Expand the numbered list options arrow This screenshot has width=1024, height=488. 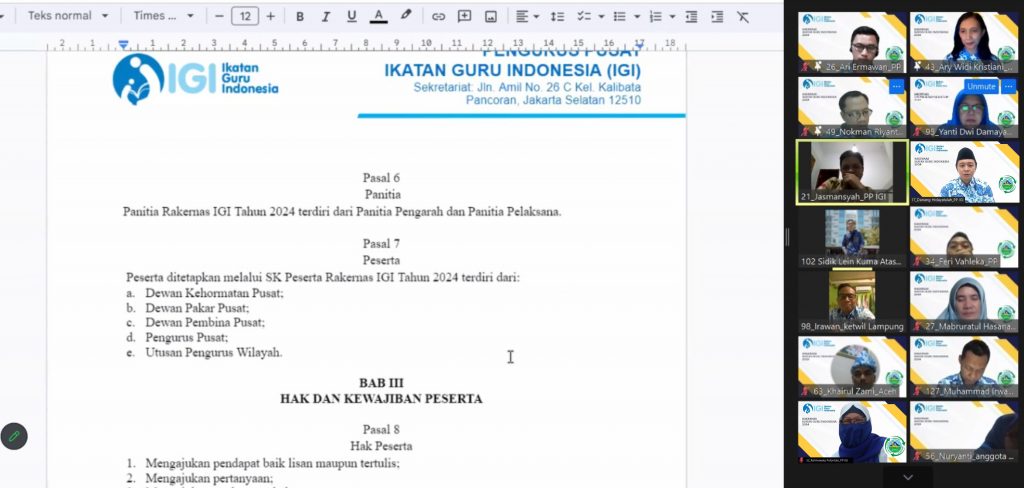point(672,17)
